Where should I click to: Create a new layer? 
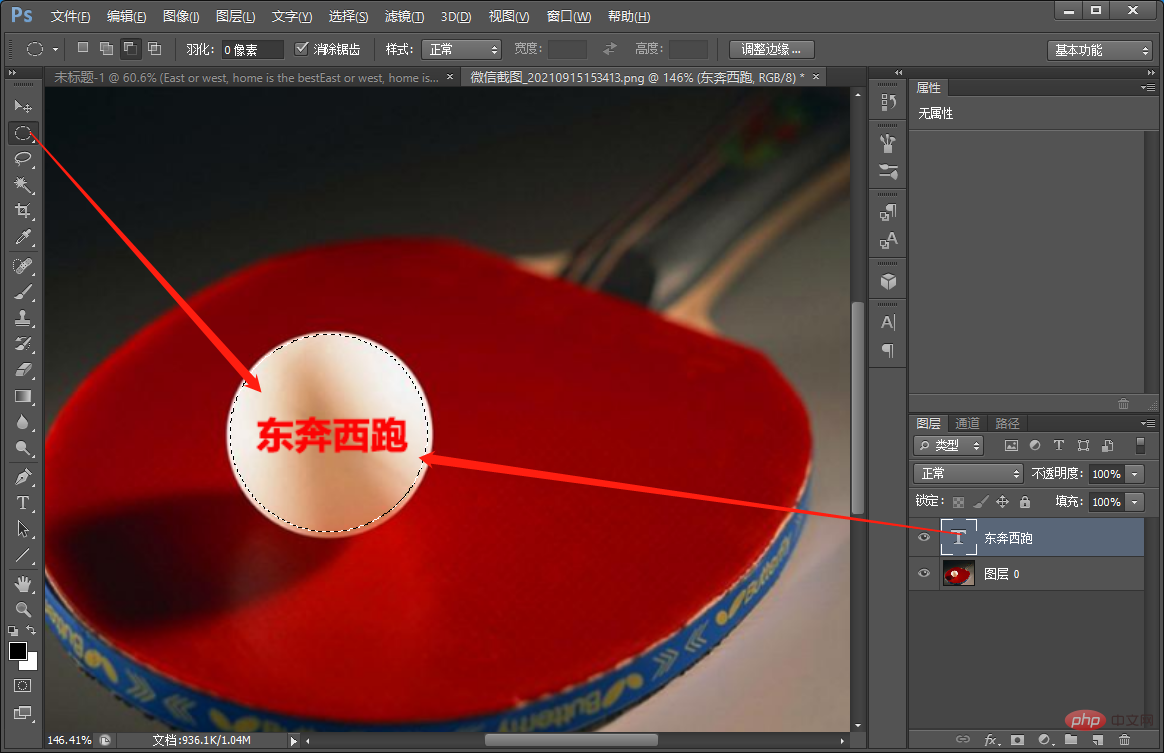point(1097,740)
